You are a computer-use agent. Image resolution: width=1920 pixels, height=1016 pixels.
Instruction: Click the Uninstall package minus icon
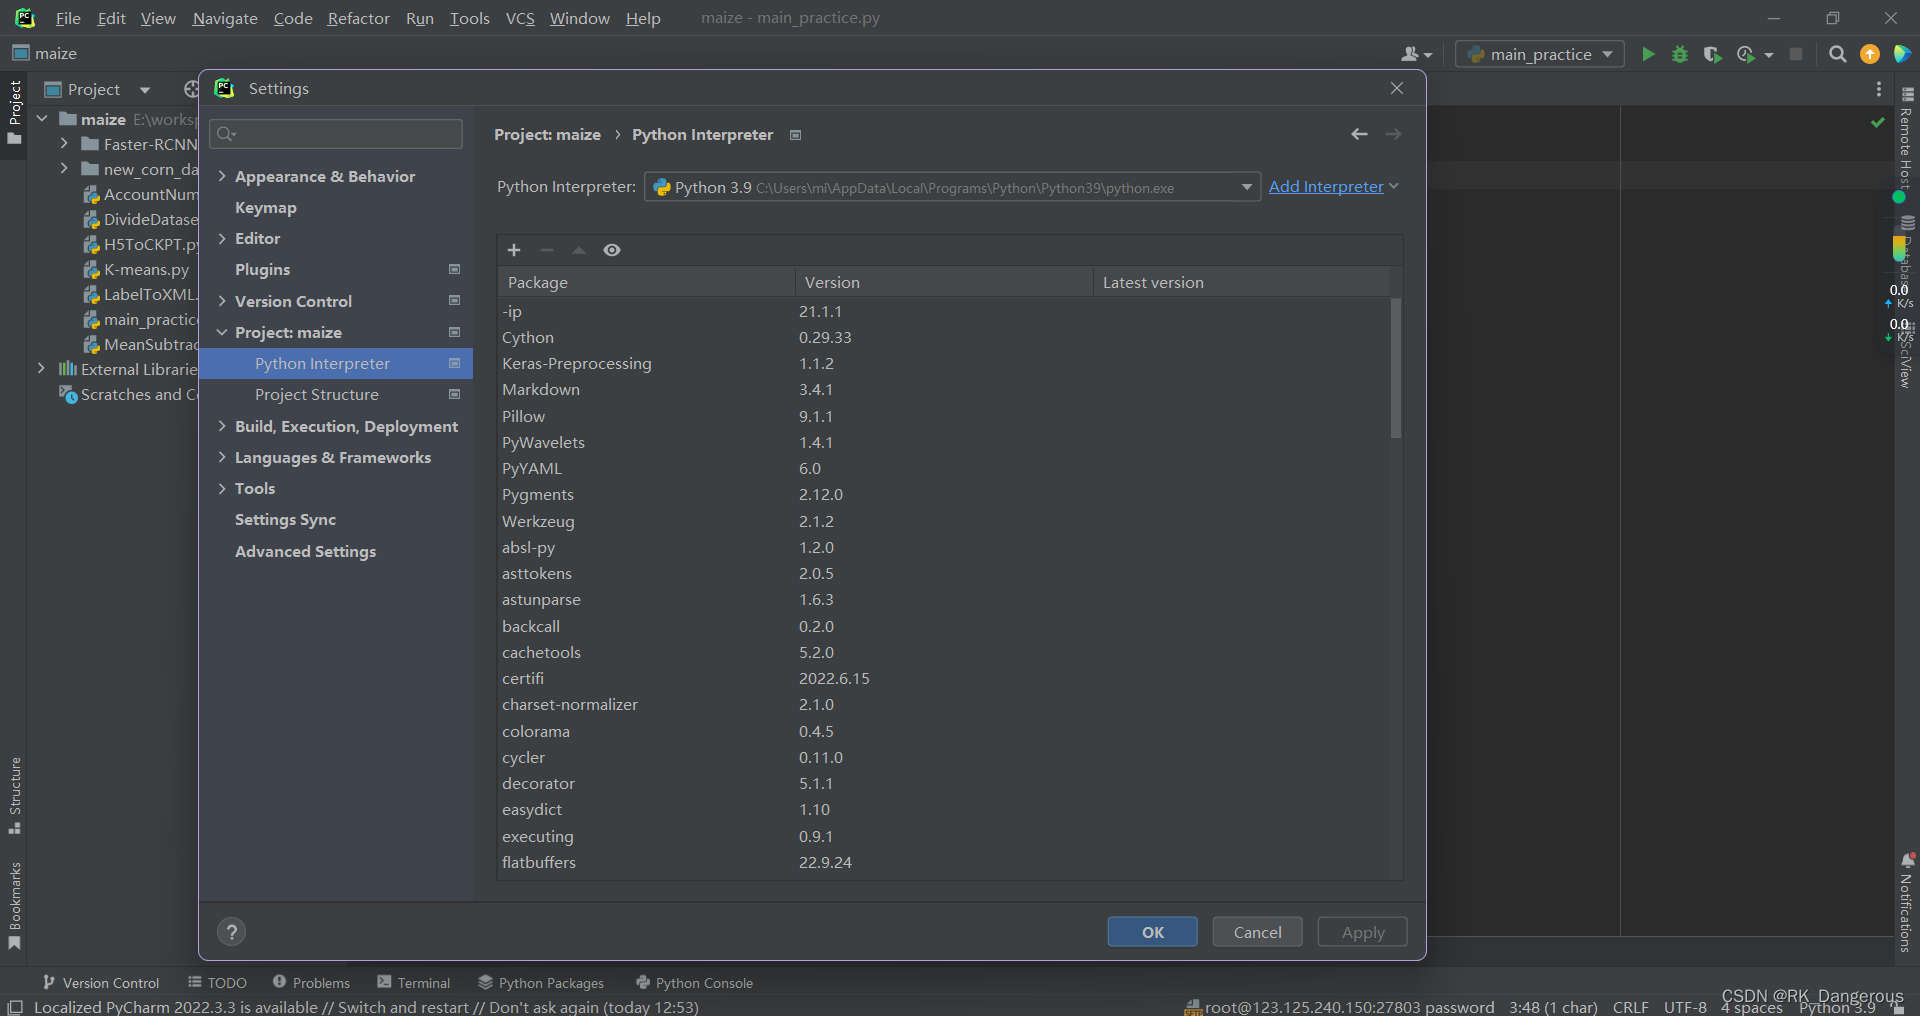click(x=546, y=250)
